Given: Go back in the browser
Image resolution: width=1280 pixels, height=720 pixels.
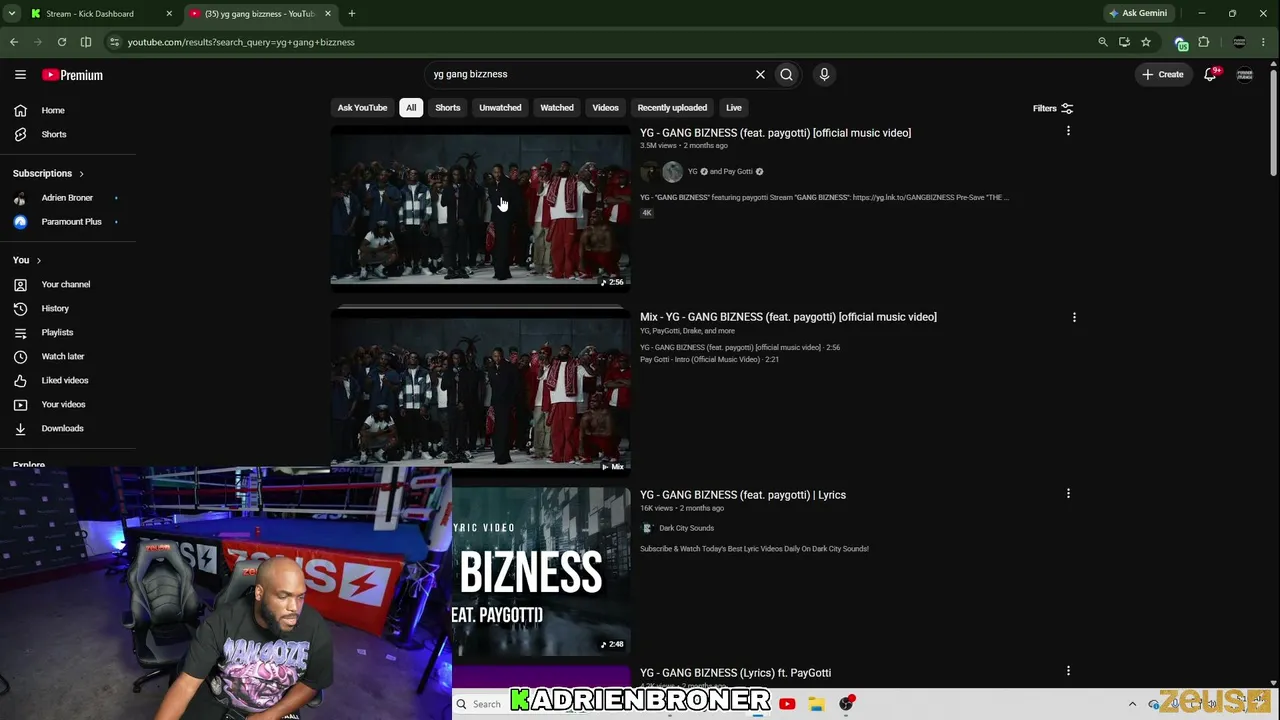Looking at the screenshot, I should (x=14, y=42).
